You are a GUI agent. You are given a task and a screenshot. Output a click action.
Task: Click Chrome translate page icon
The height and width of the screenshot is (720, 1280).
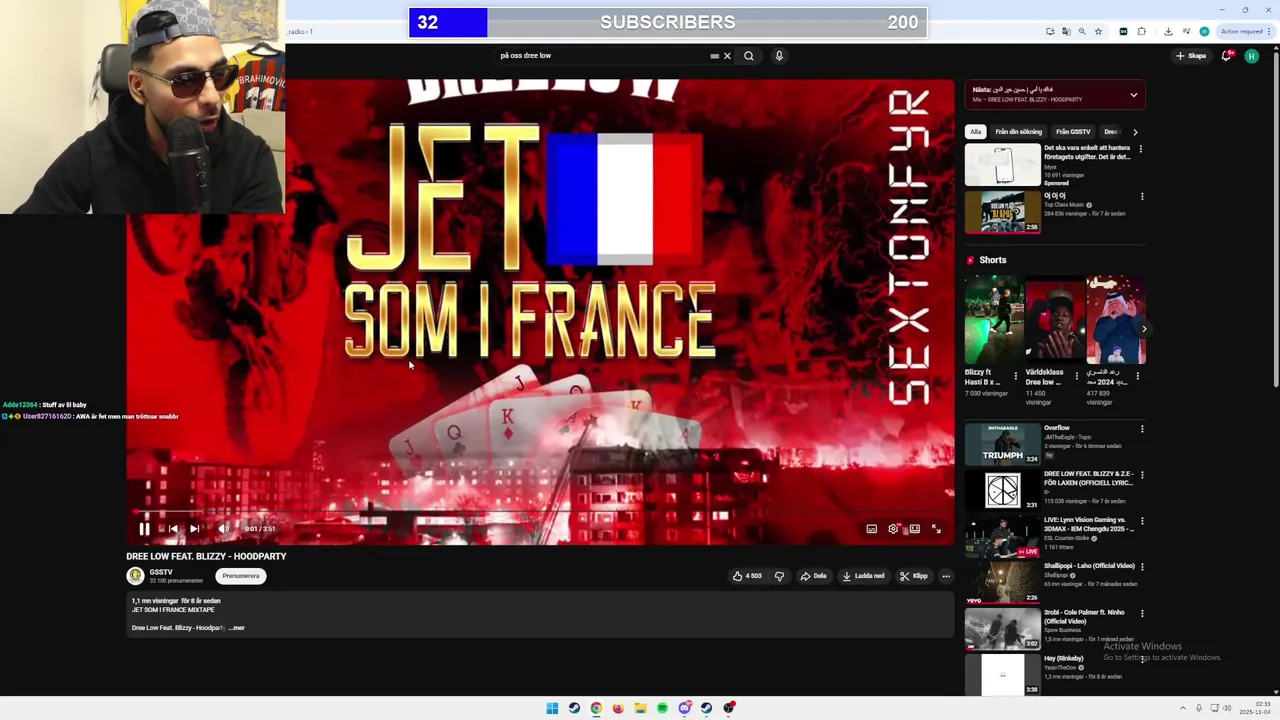[x=1066, y=31]
